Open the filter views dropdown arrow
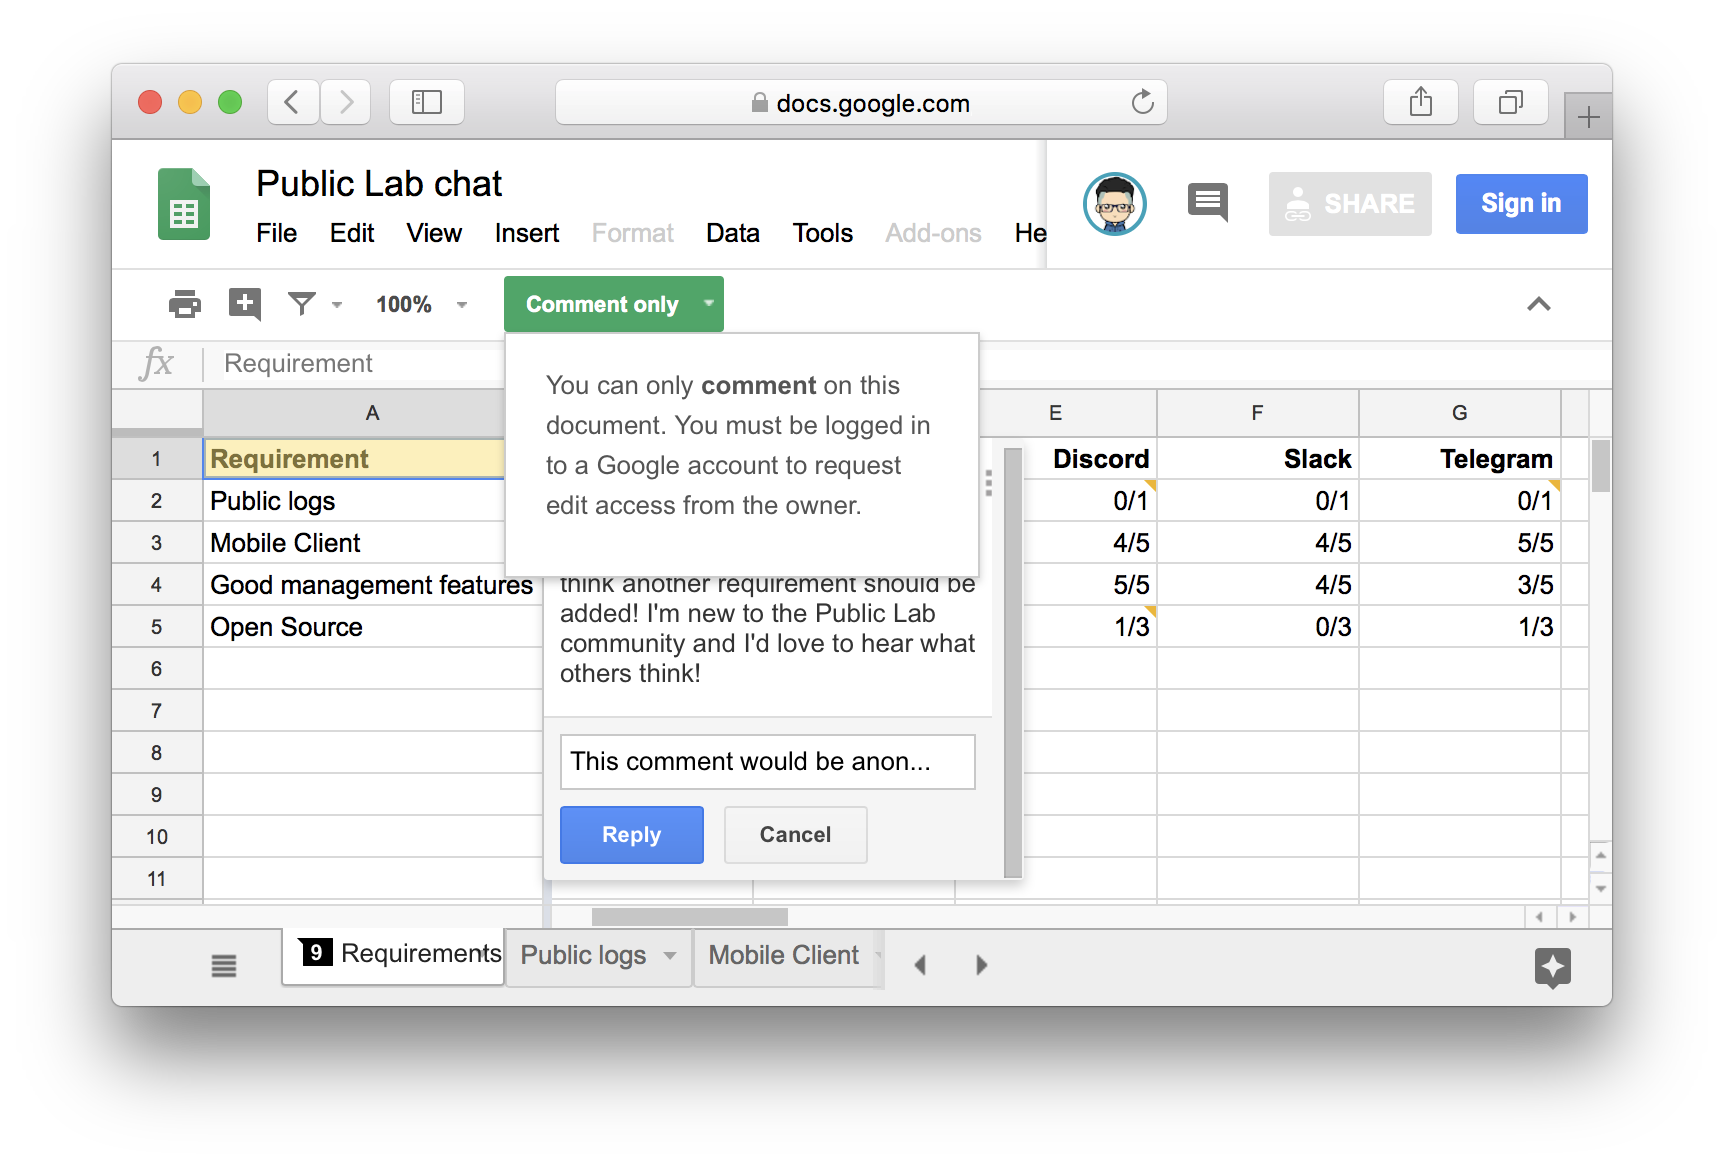1724x1166 pixels. 337,304
